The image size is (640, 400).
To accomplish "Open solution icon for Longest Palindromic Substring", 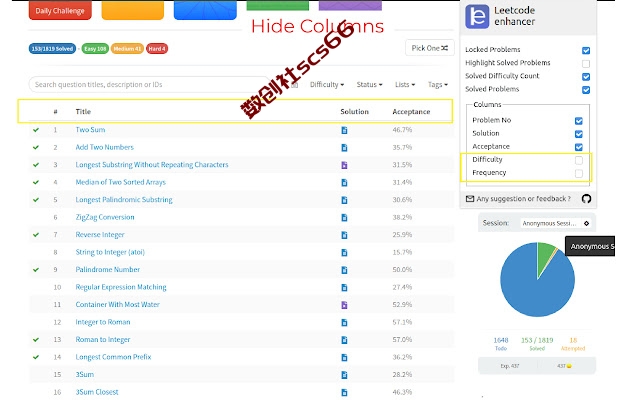I will [344, 200].
